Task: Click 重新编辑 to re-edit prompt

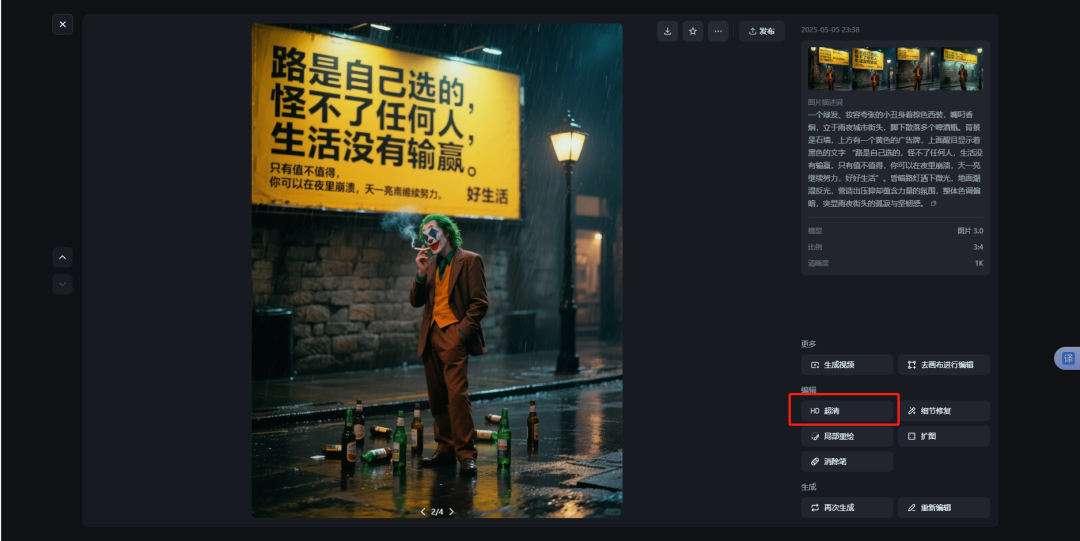Action: pyautogui.click(x=944, y=507)
